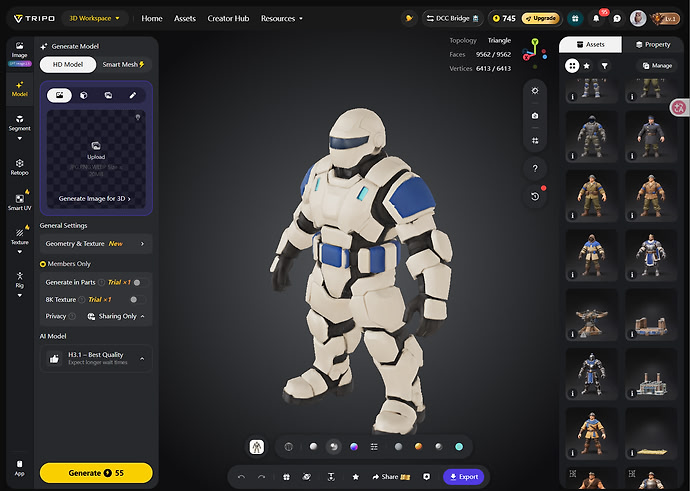This screenshot has height=491, width=690.
Task: Open Creator Hub
Action: coord(228,18)
